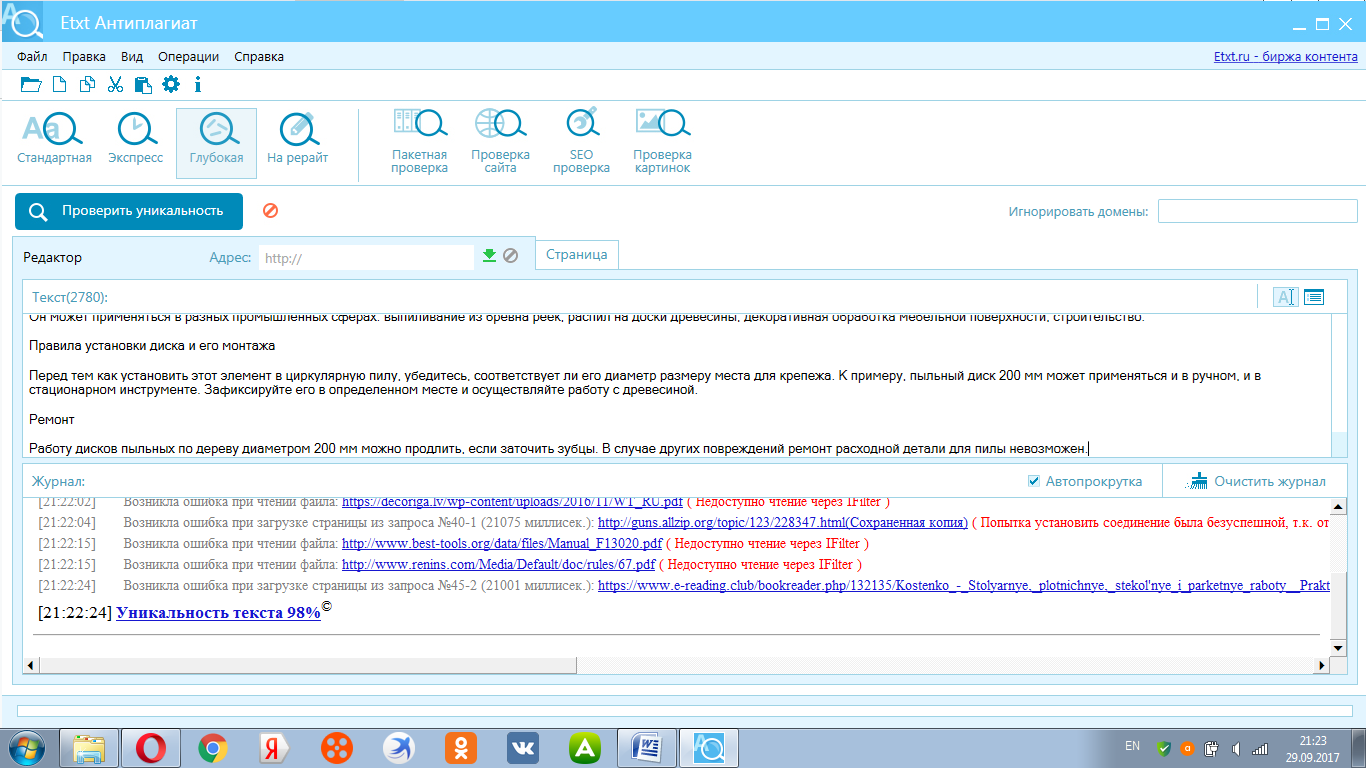Open Windows Start button
This screenshot has width=1366, height=768.
click(x=27, y=747)
